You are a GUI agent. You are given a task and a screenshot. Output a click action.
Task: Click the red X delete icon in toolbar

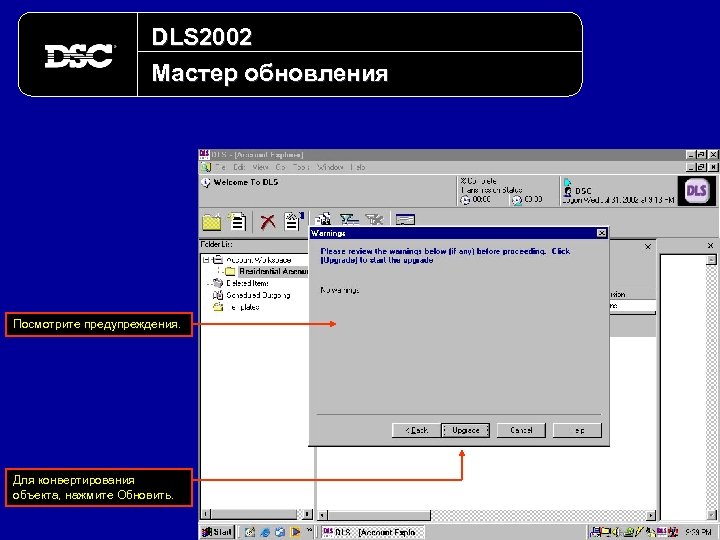268,222
